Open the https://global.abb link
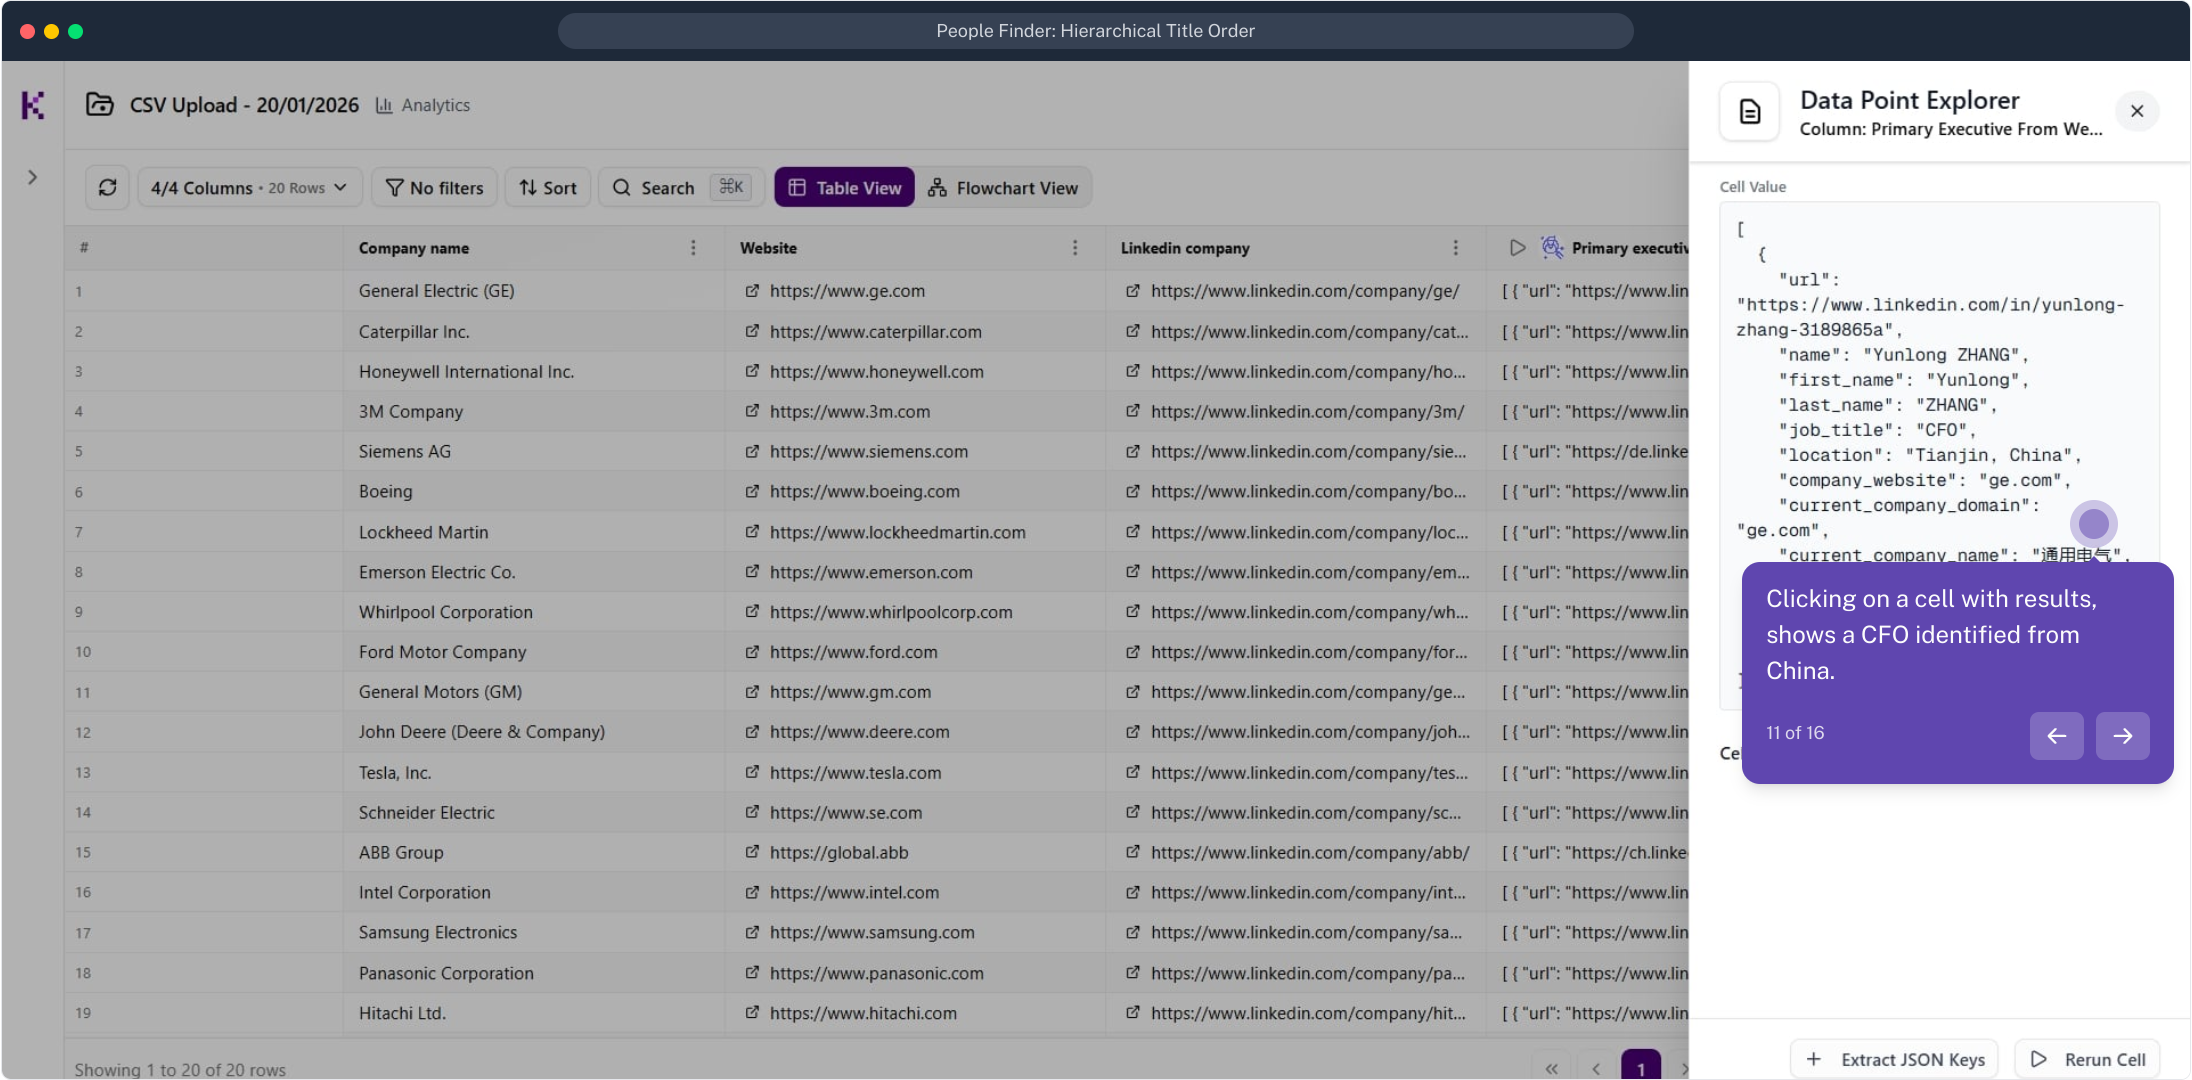Viewport: 2192px width, 1080px height. tap(839, 852)
